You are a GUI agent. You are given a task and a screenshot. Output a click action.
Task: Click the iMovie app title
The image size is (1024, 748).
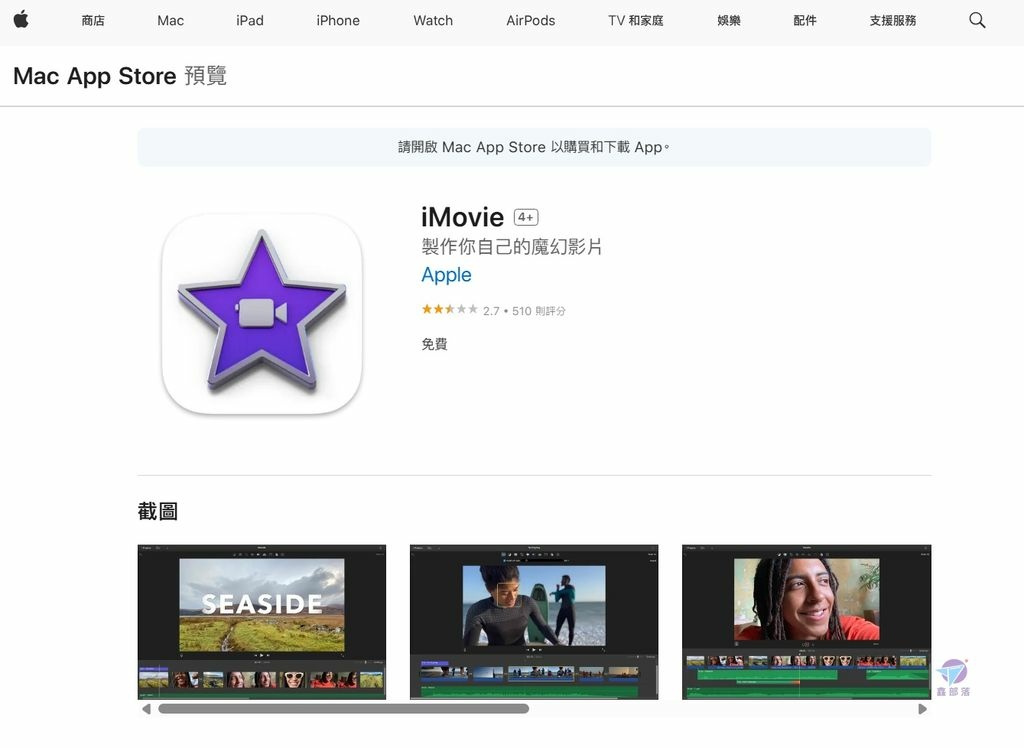(x=462, y=217)
